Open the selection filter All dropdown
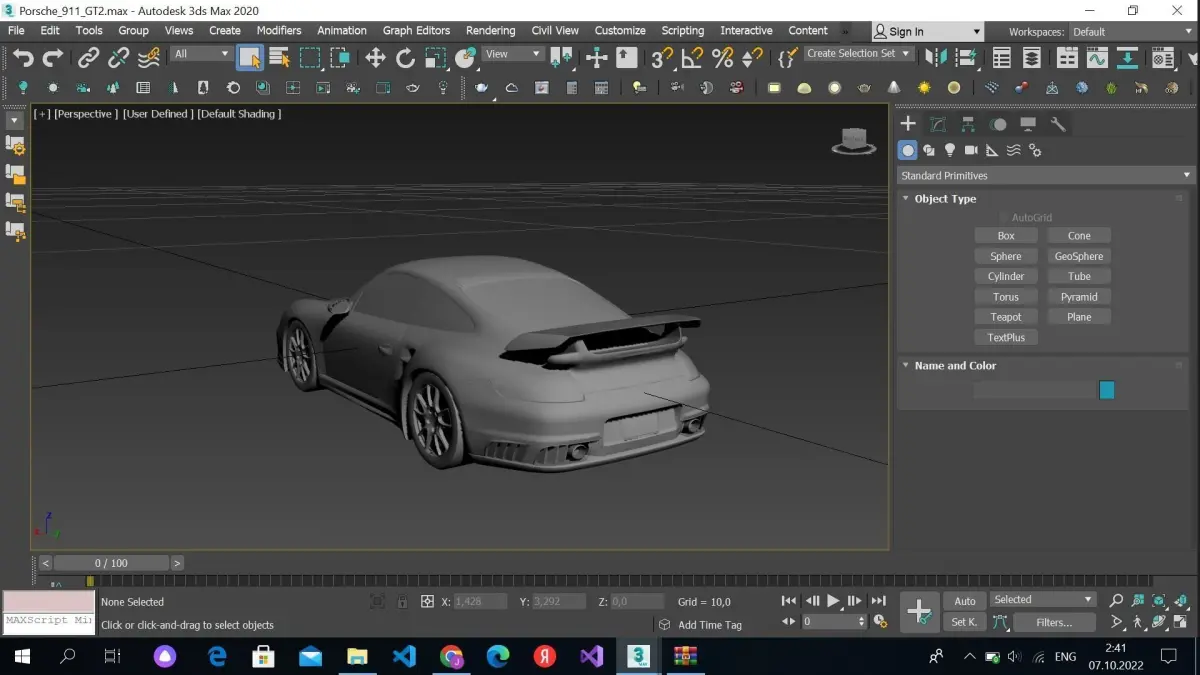1200x675 pixels. coord(201,54)
